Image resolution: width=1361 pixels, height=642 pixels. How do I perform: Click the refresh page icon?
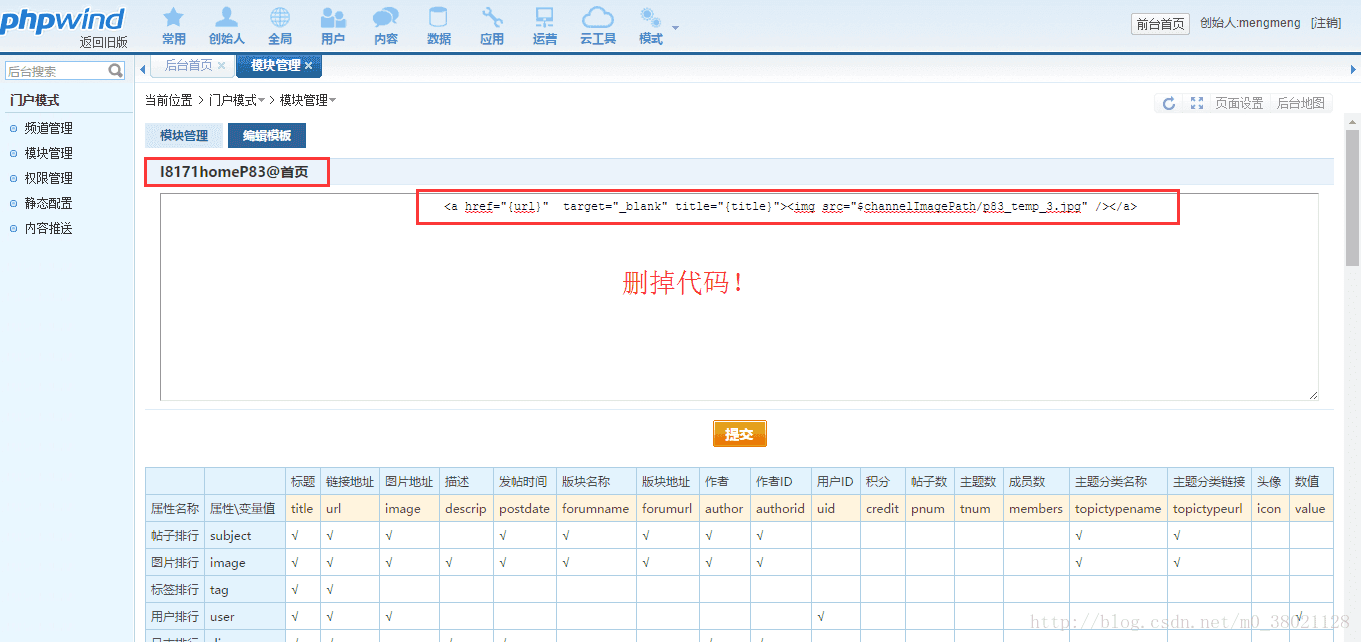point(1169,103)
